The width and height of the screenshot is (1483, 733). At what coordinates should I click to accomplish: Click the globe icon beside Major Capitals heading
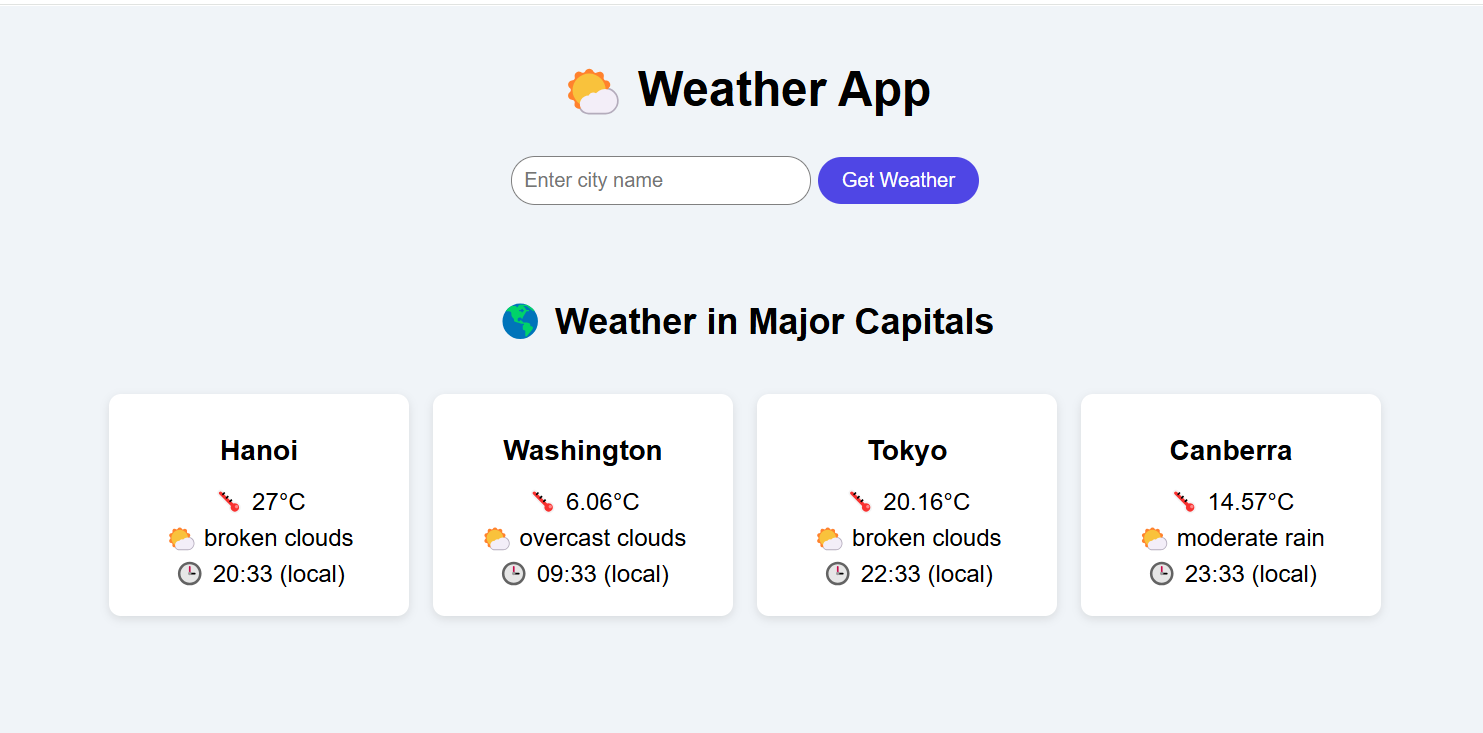tap(520, 322)
